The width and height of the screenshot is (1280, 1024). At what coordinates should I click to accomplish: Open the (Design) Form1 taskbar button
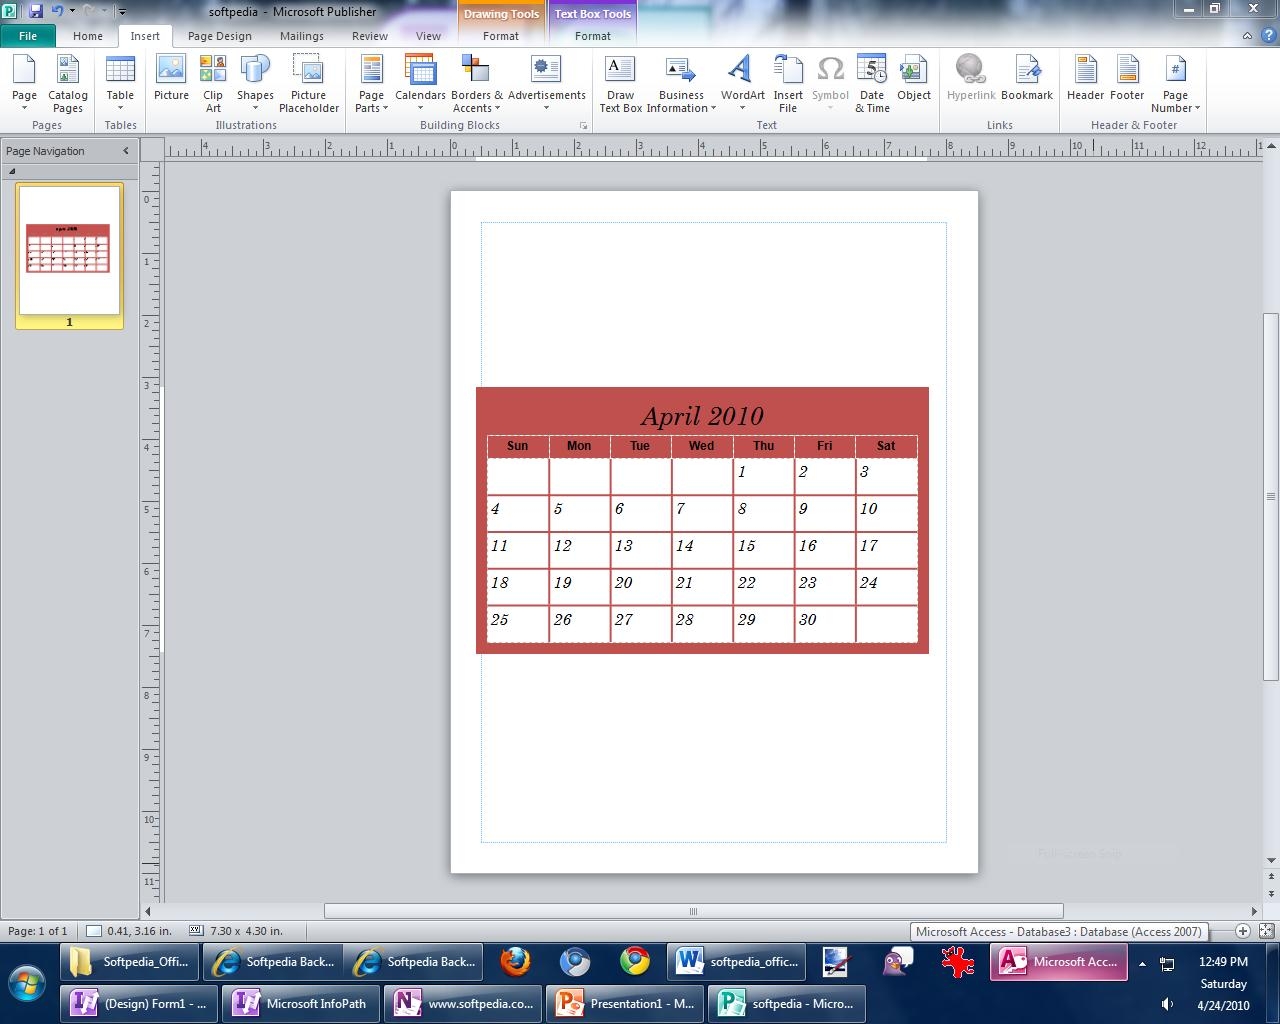[139, 1003]
